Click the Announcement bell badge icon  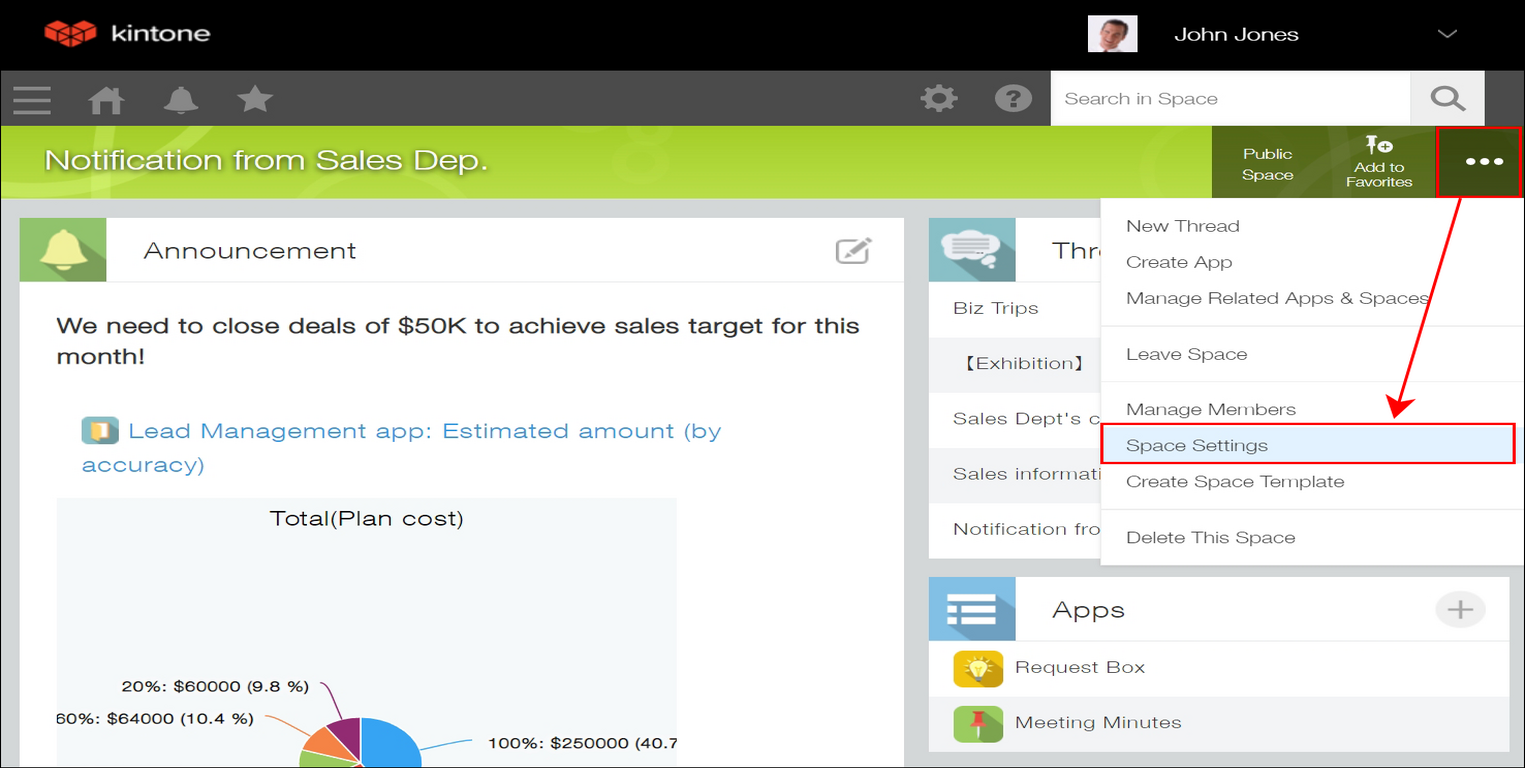tap(62, 250)
